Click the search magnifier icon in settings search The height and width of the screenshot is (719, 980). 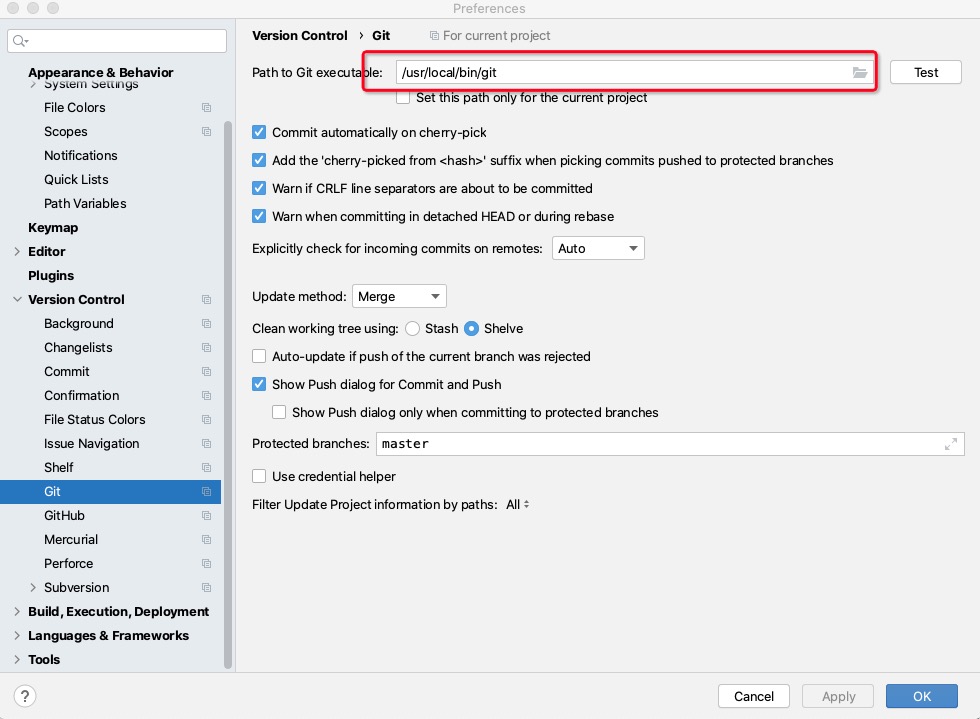click(x=21, y=41)
